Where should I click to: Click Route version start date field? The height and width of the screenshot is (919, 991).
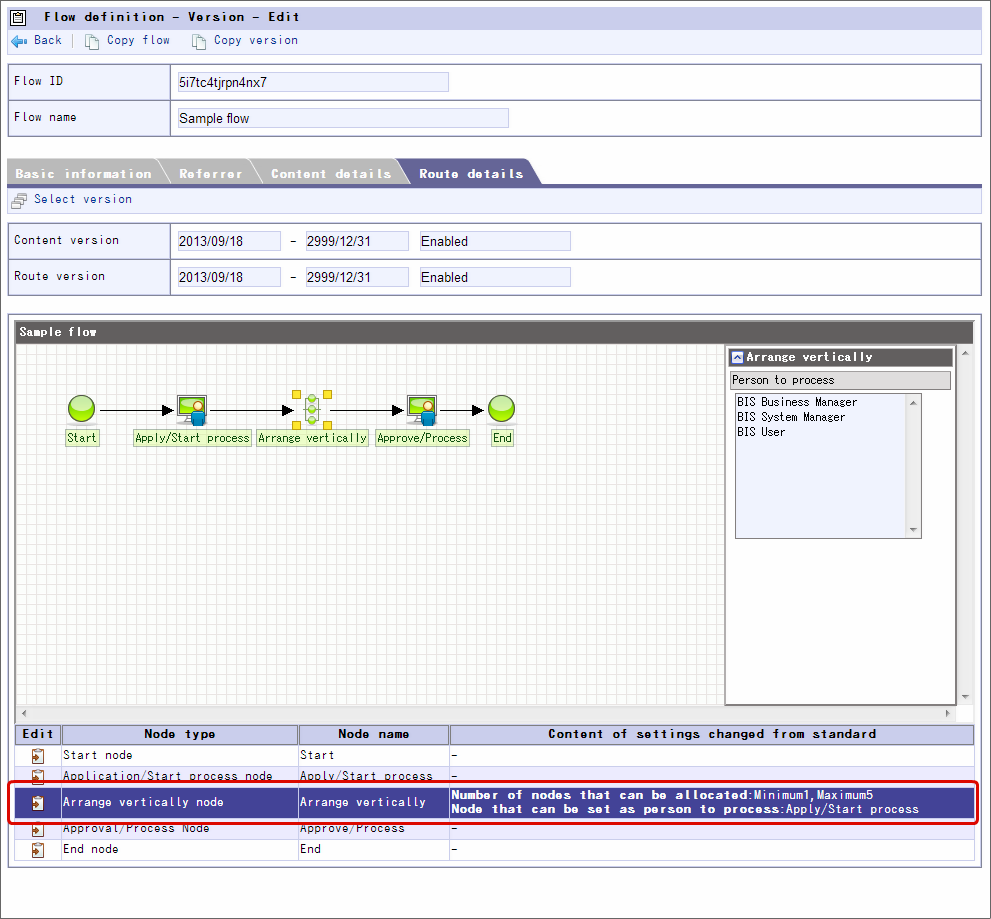click(229, 277)
